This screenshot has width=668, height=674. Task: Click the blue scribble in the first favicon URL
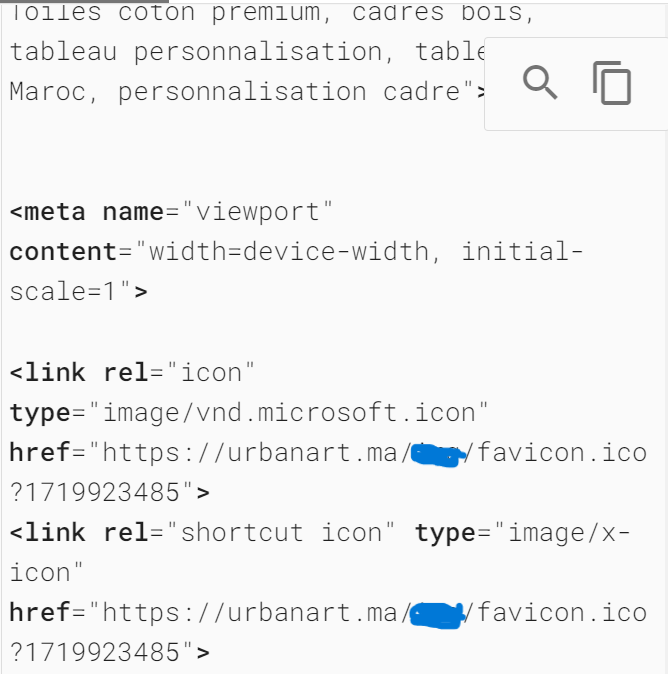click(439, 455)
